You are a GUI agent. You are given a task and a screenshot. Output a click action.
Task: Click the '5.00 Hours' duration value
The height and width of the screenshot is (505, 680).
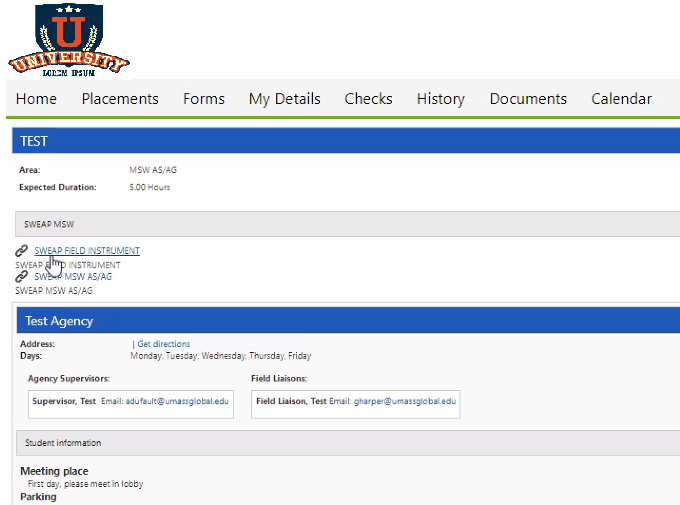click(150, 187)
